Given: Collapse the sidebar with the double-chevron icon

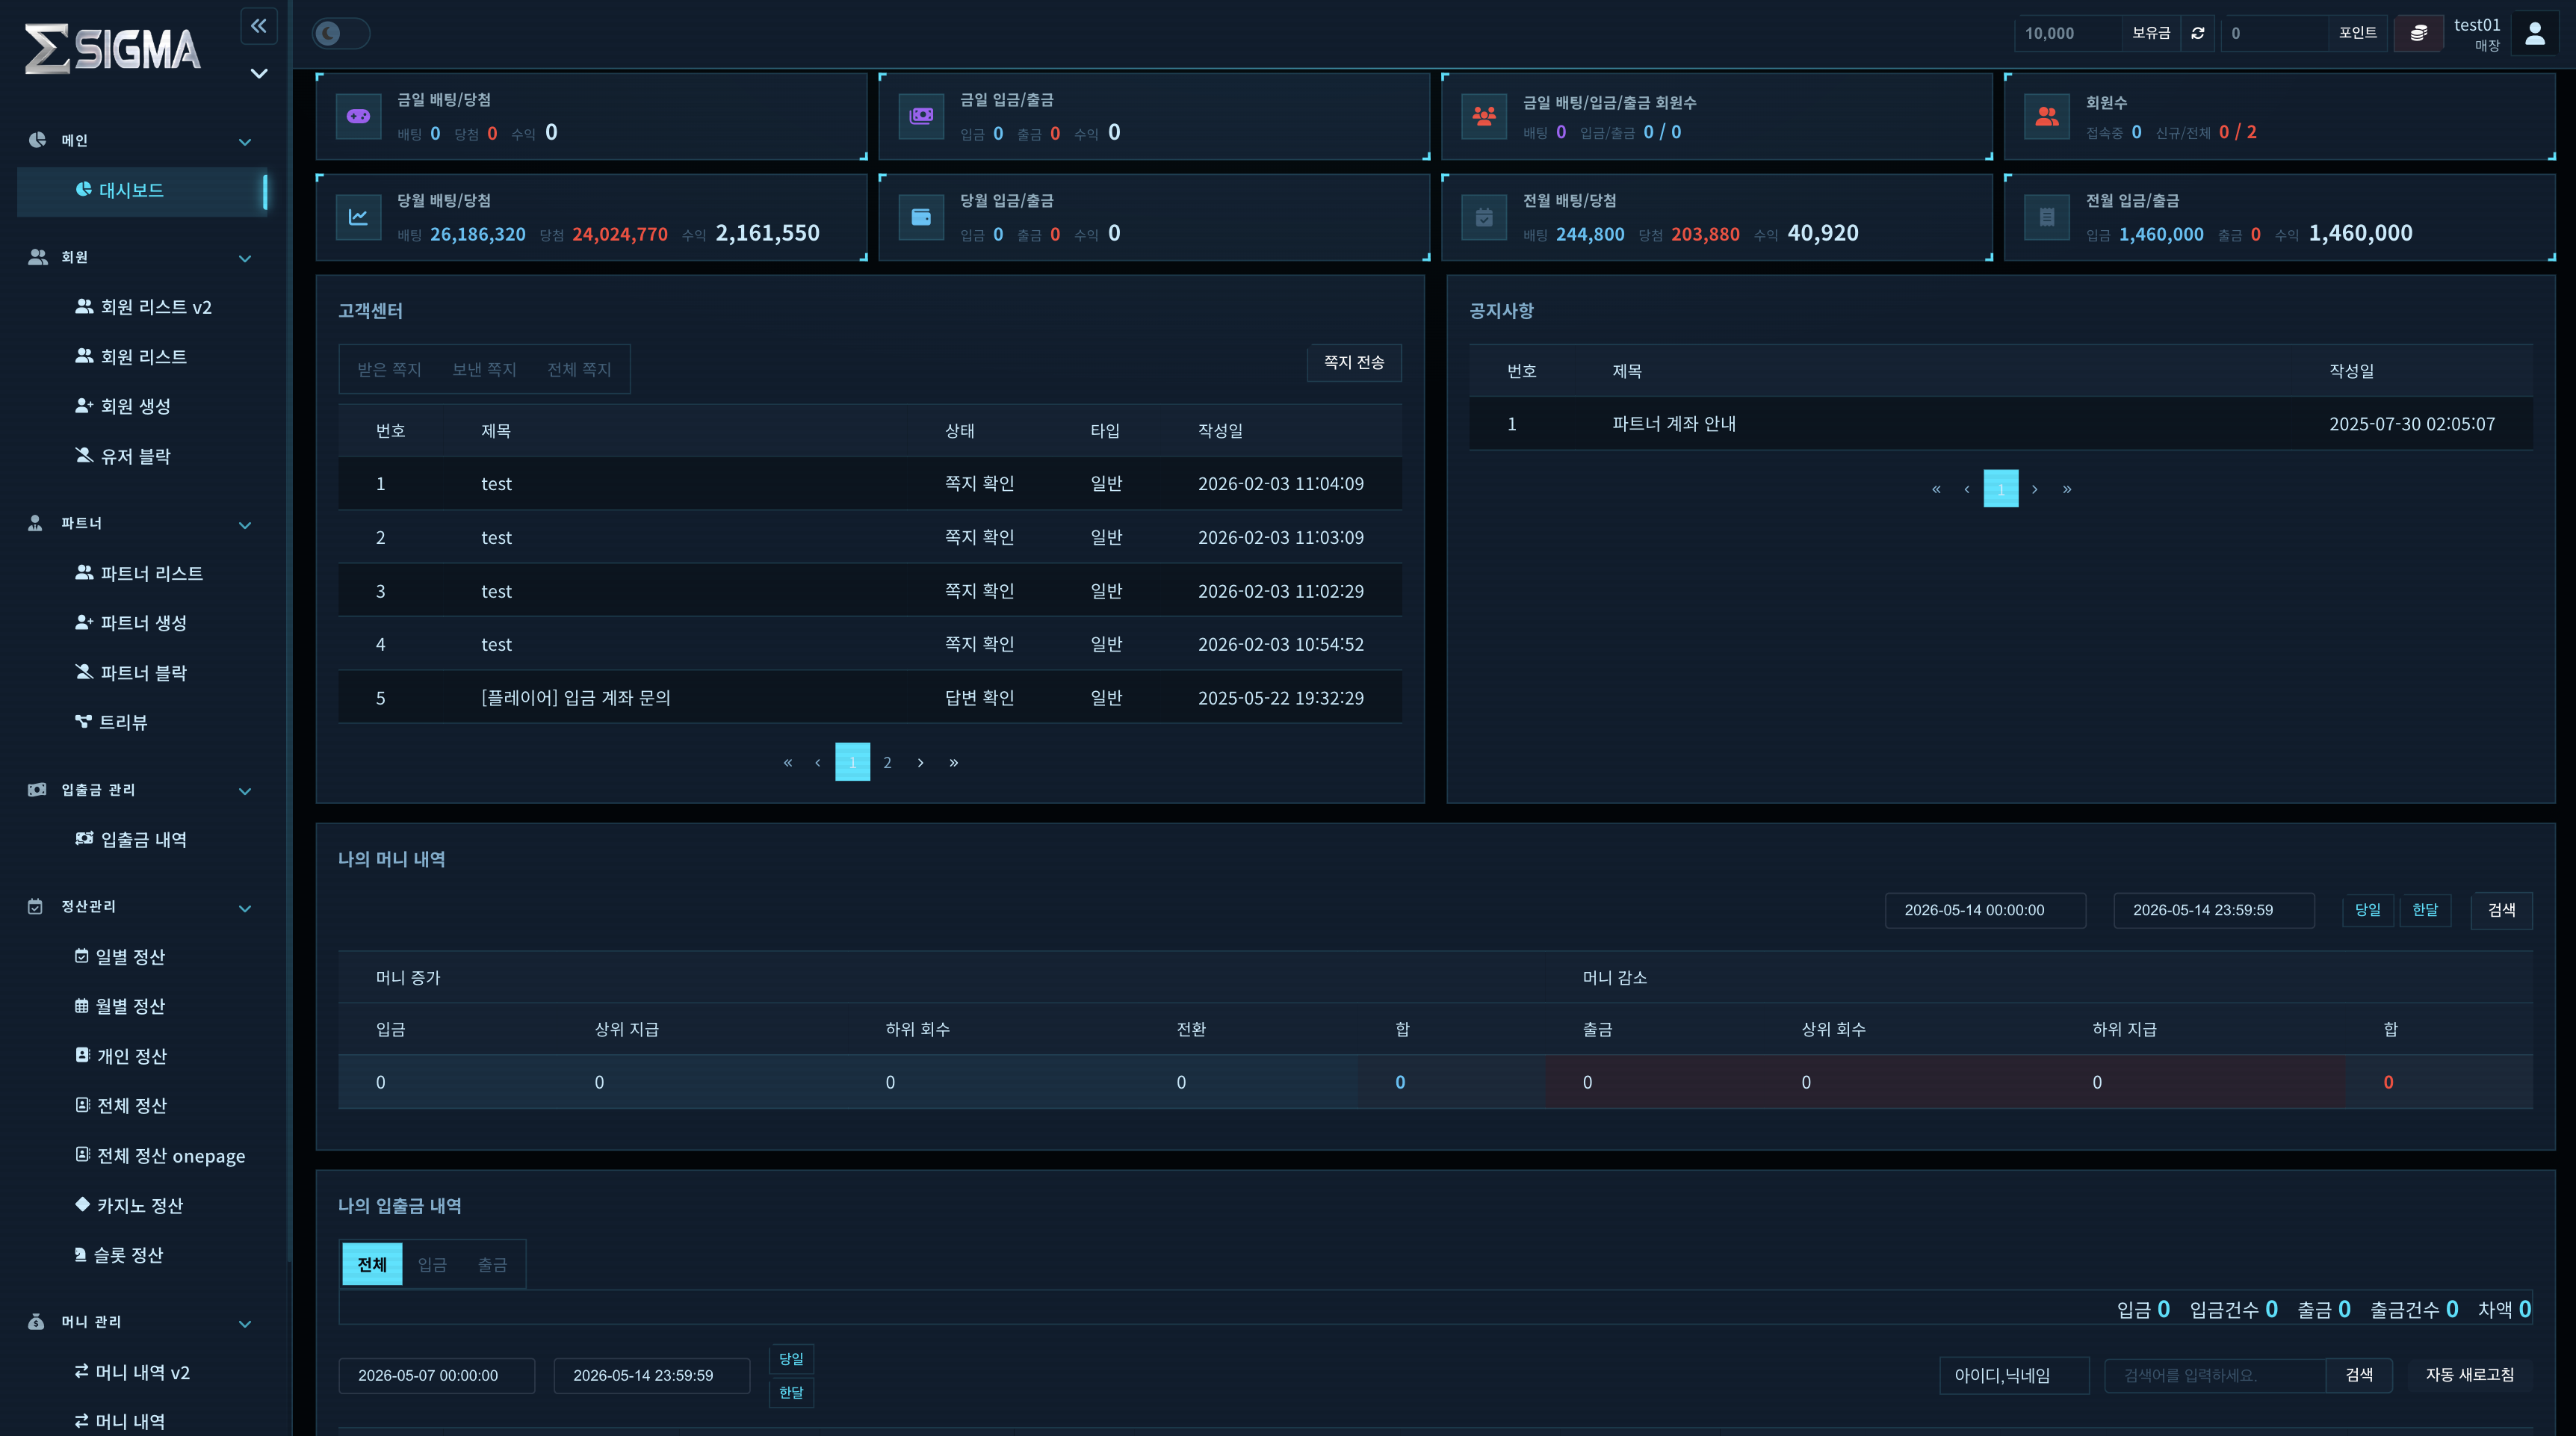Looking at the screenshot, I should [x=259, y=25].
